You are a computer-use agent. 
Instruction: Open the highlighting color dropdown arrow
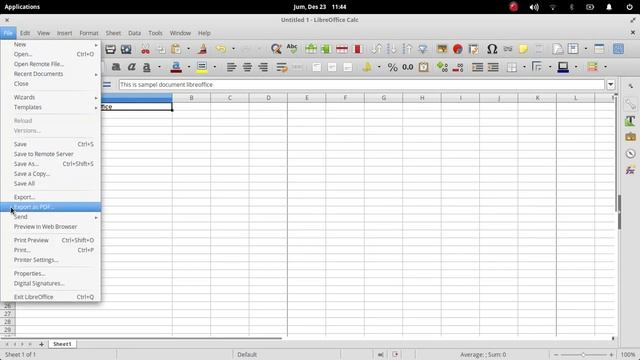(215, 67)
